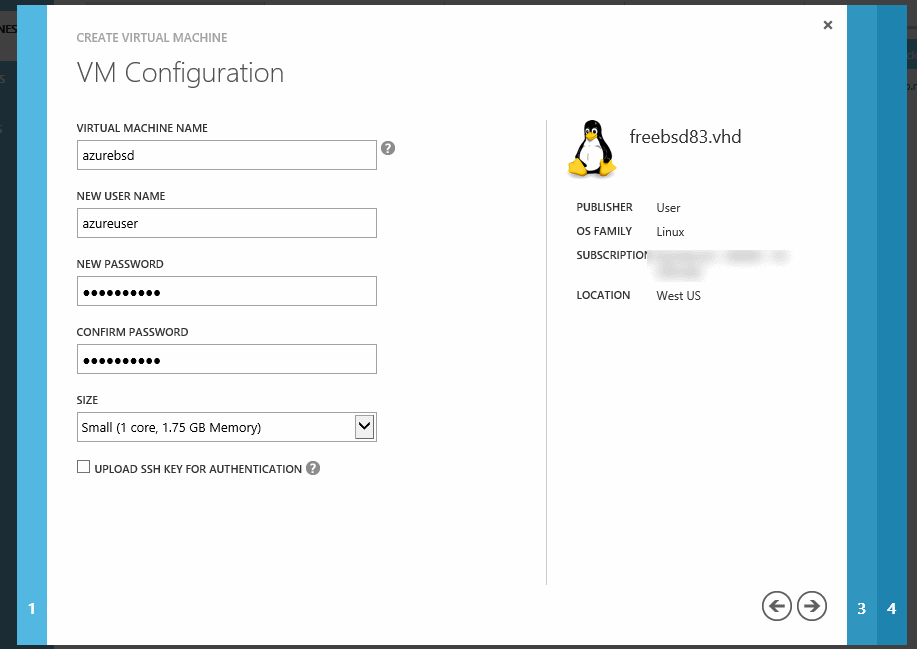Viewport: 917px width, 649px height.
Task: Proceed to next step with right arrow
Action: pyautogui.click(x=812, y=605)
